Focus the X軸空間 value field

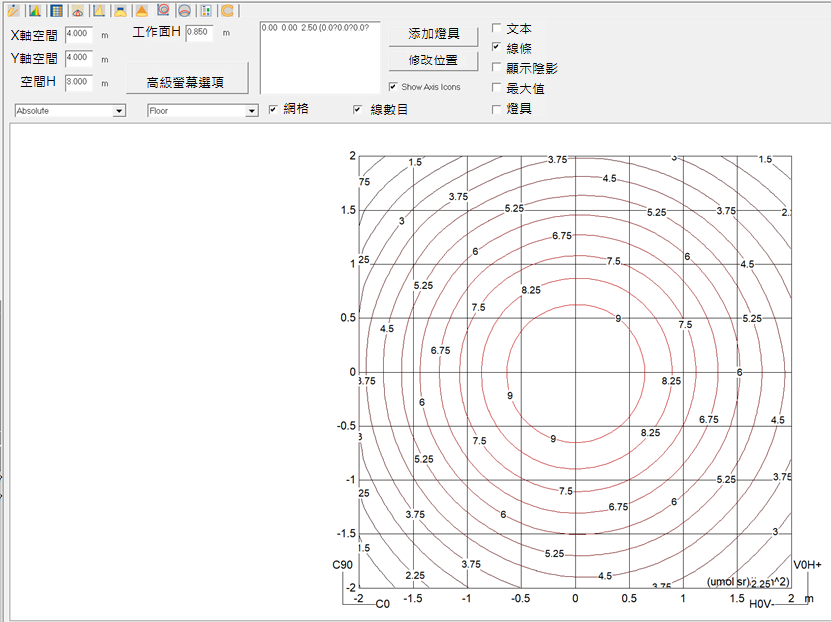[x=79, y=34]
